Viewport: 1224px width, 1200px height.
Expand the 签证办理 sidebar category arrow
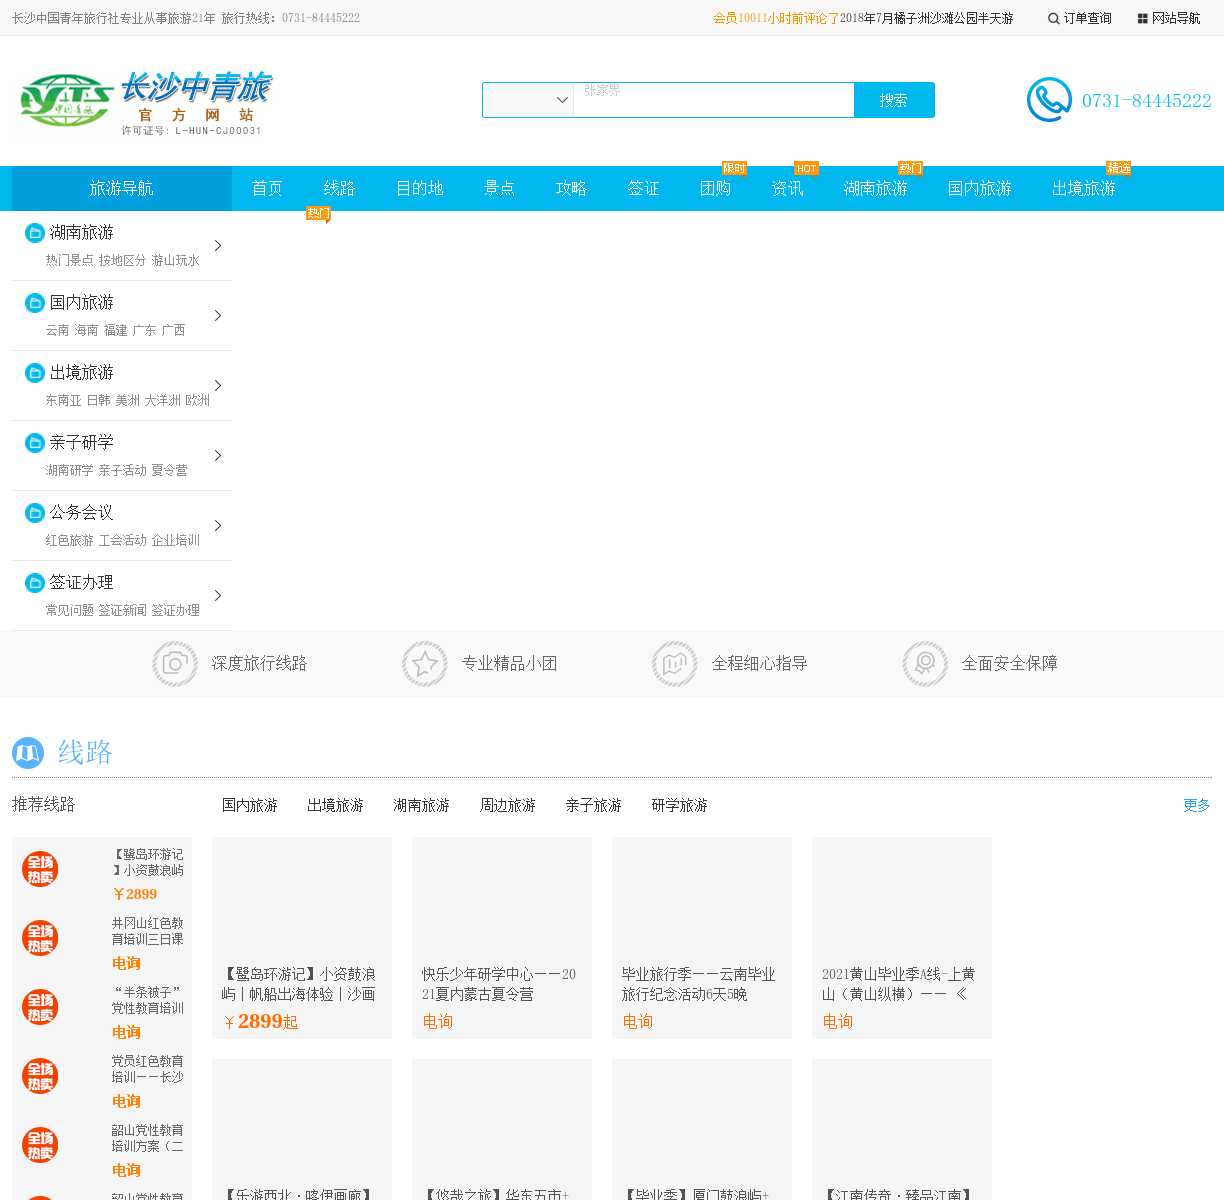click(x=218, y=596)
